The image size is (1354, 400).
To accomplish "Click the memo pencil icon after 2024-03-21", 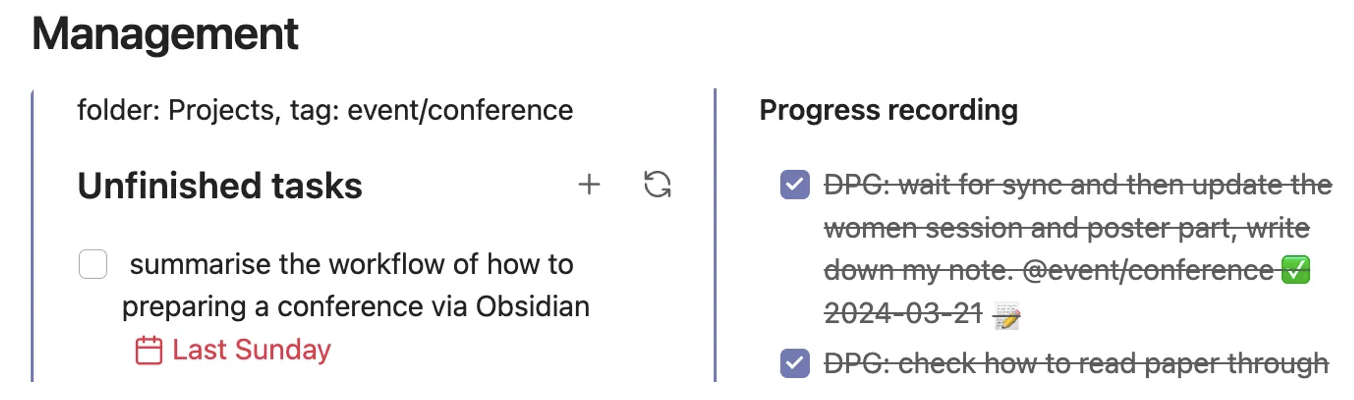I will click(1006, 315).
